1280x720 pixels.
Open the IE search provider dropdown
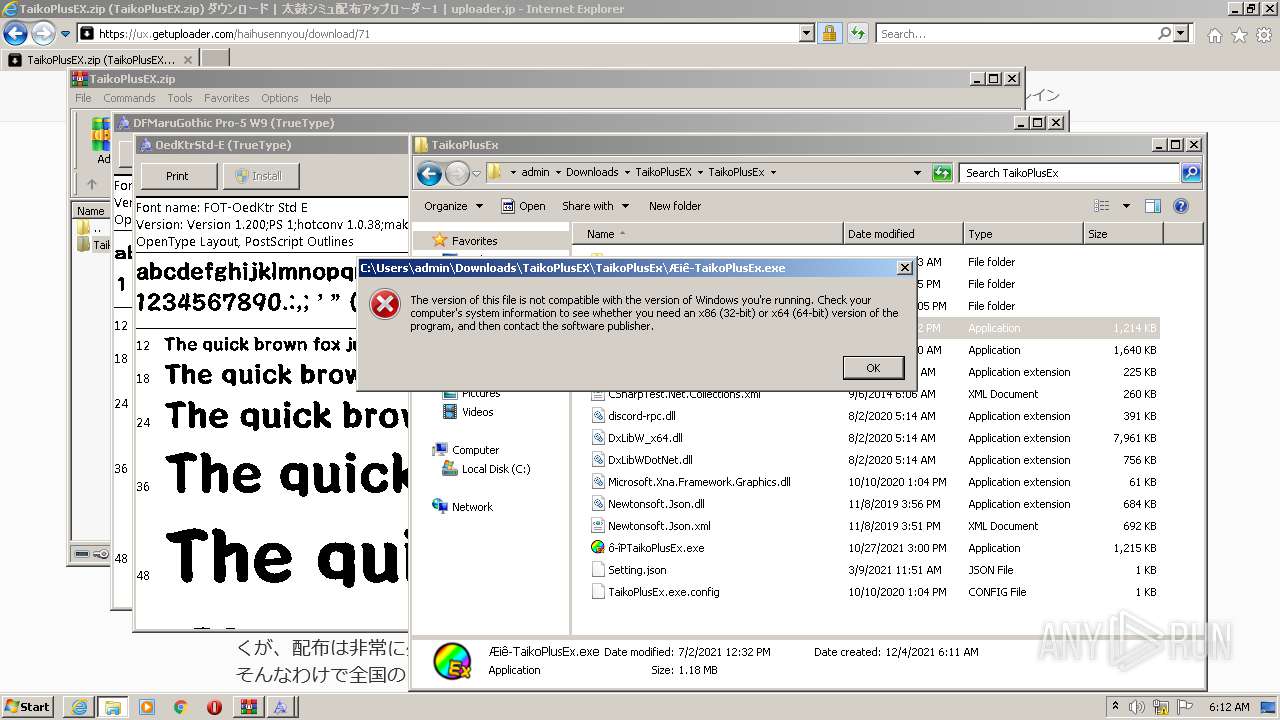(x=1181, y=34)
